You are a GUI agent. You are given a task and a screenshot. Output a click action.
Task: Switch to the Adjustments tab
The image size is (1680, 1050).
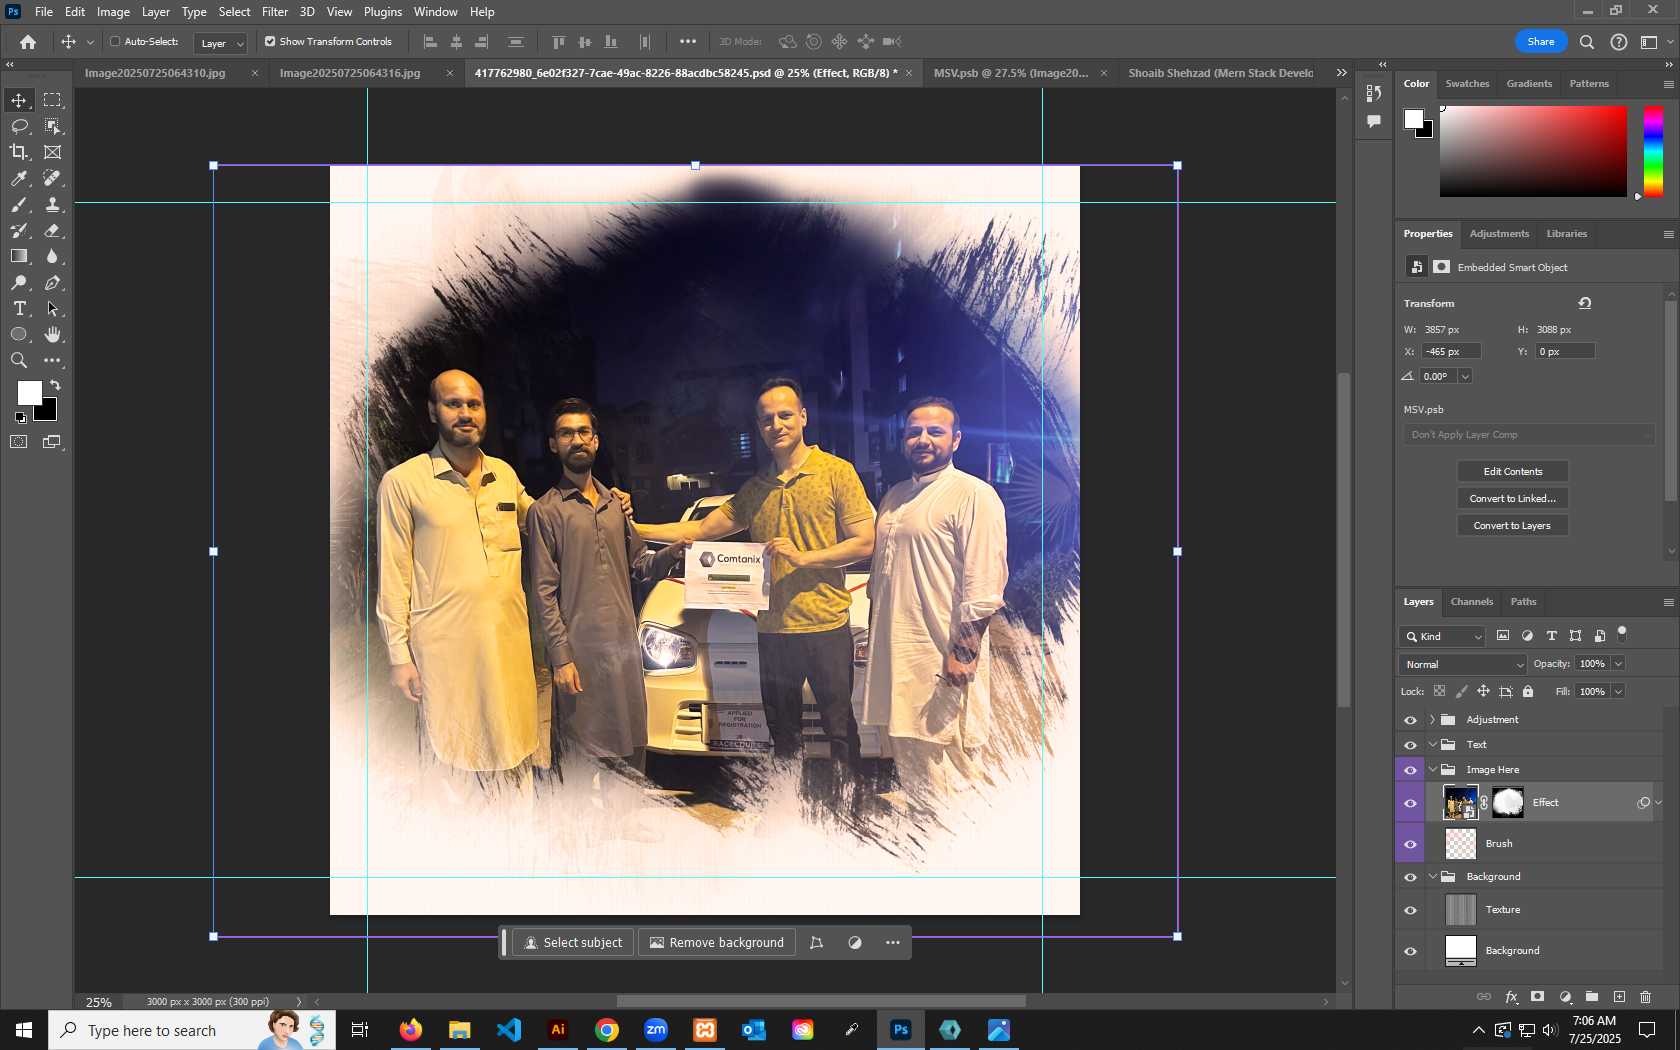tap(1499, 234)
